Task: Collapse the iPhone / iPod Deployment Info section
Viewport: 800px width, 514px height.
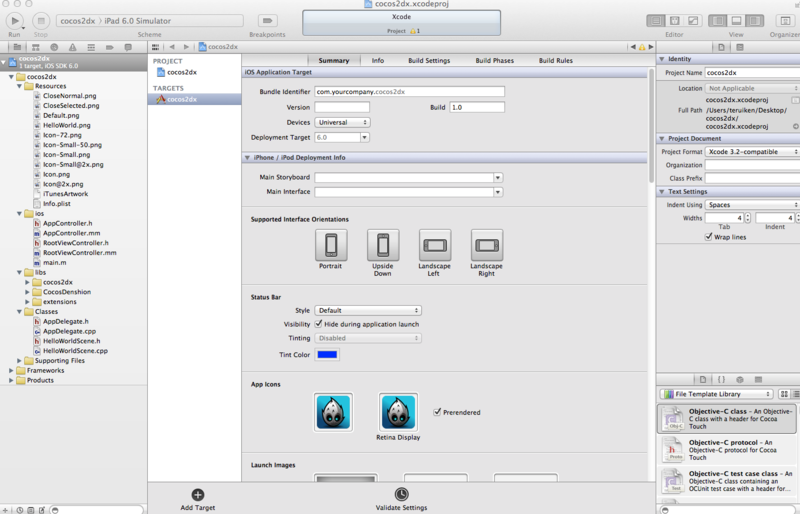Action: tap(247, 158)
